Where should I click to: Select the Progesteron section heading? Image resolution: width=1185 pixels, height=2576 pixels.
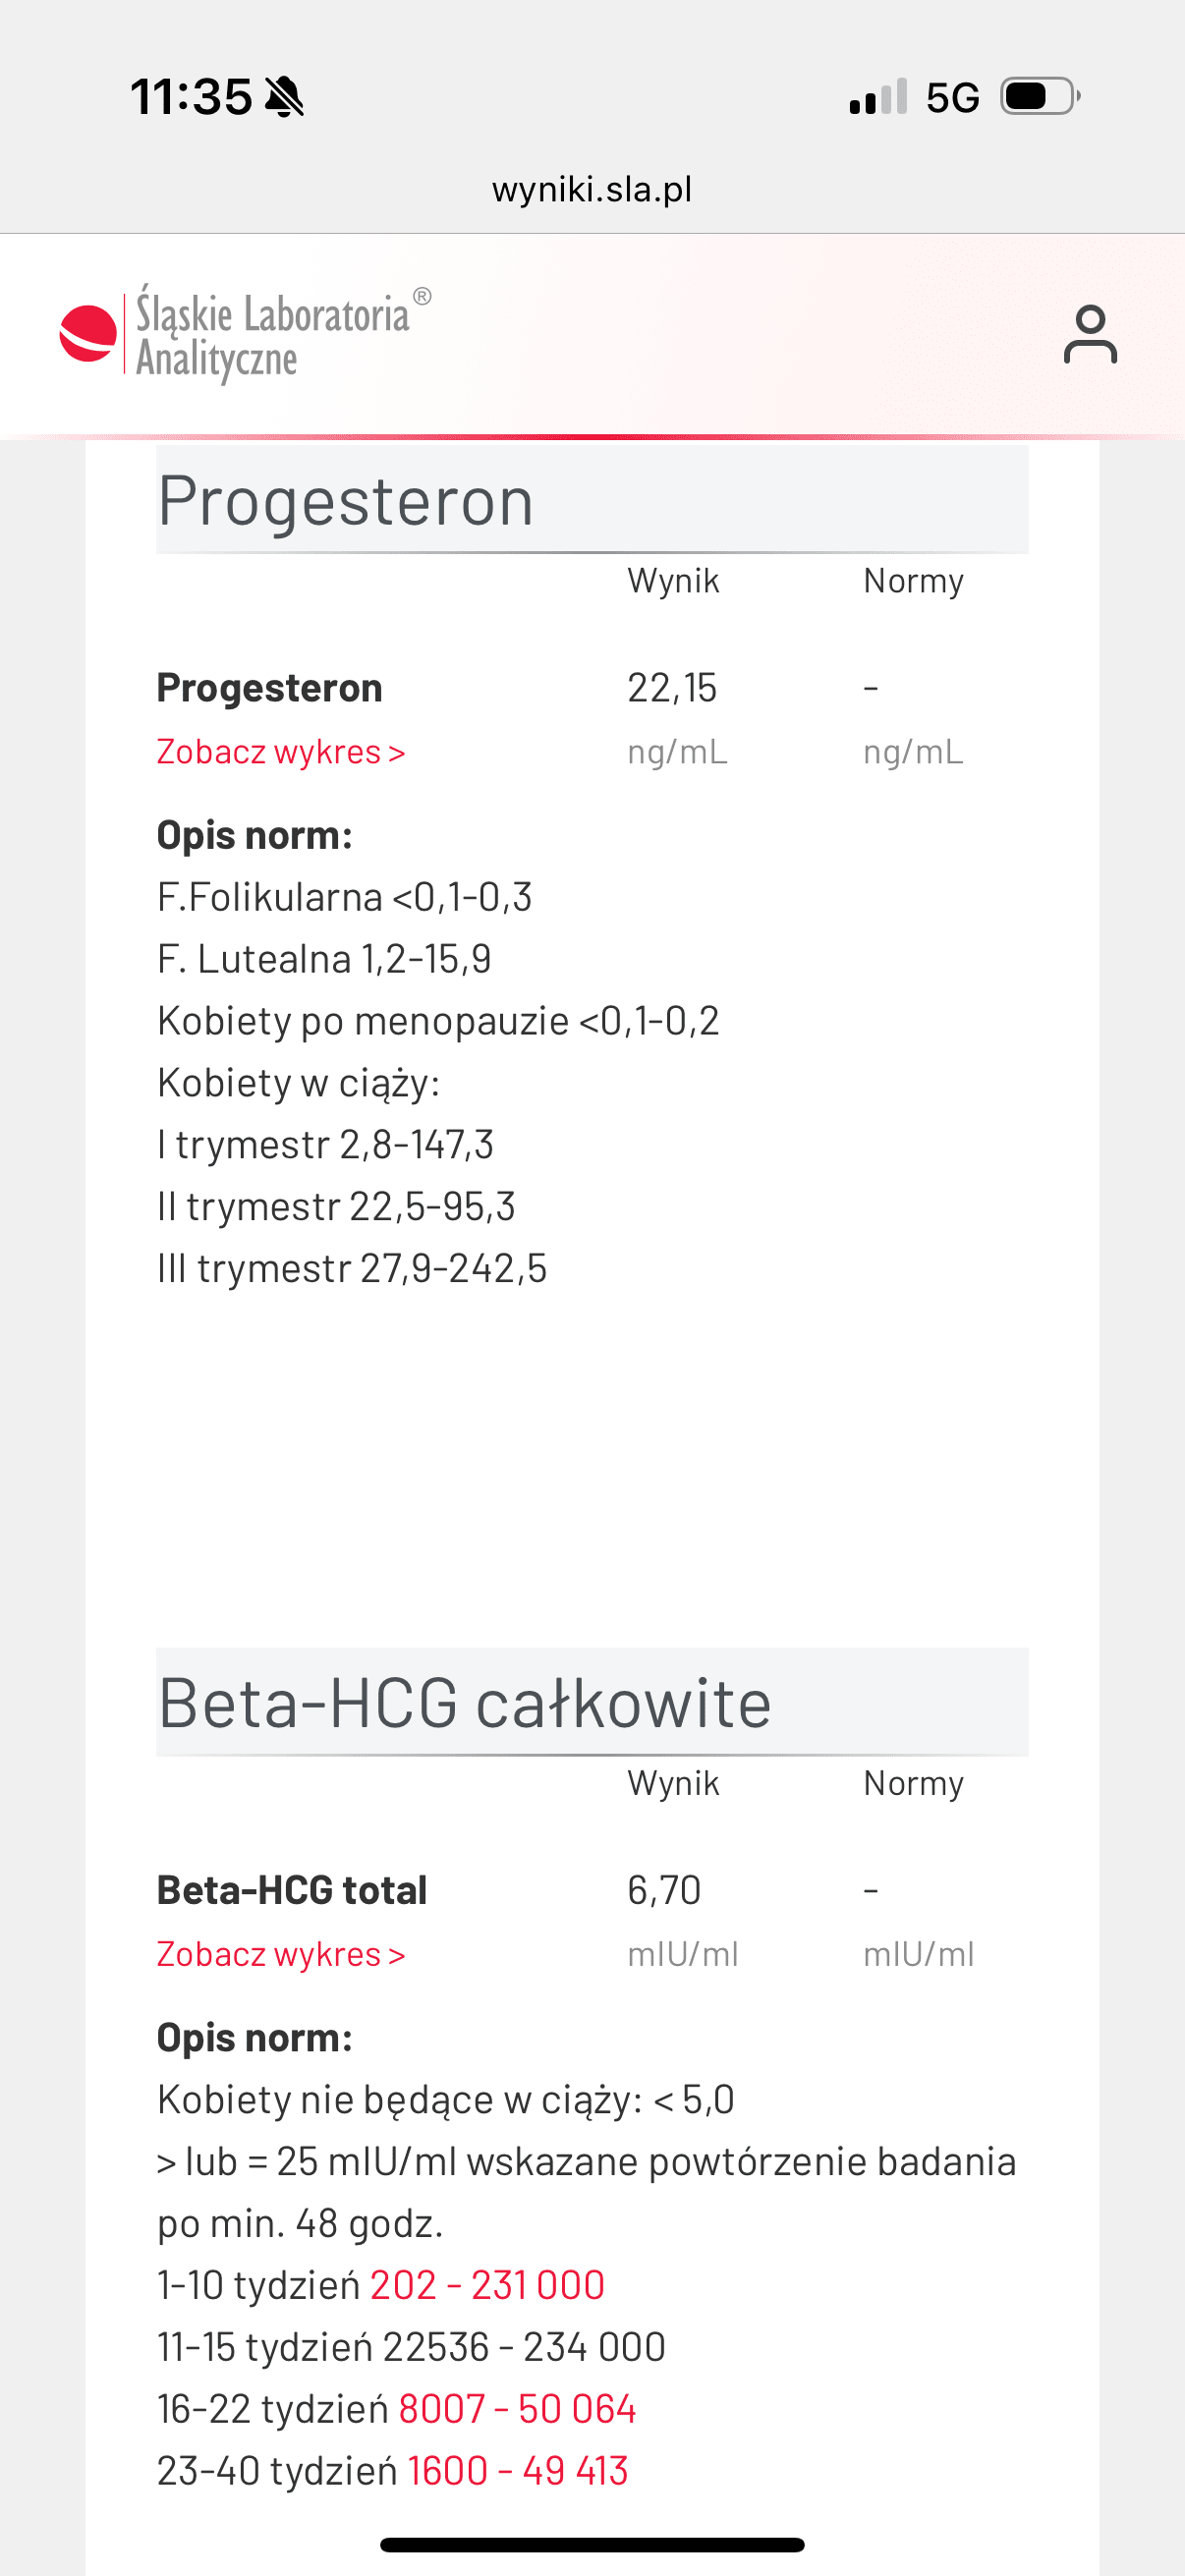(x=346, y=501)
